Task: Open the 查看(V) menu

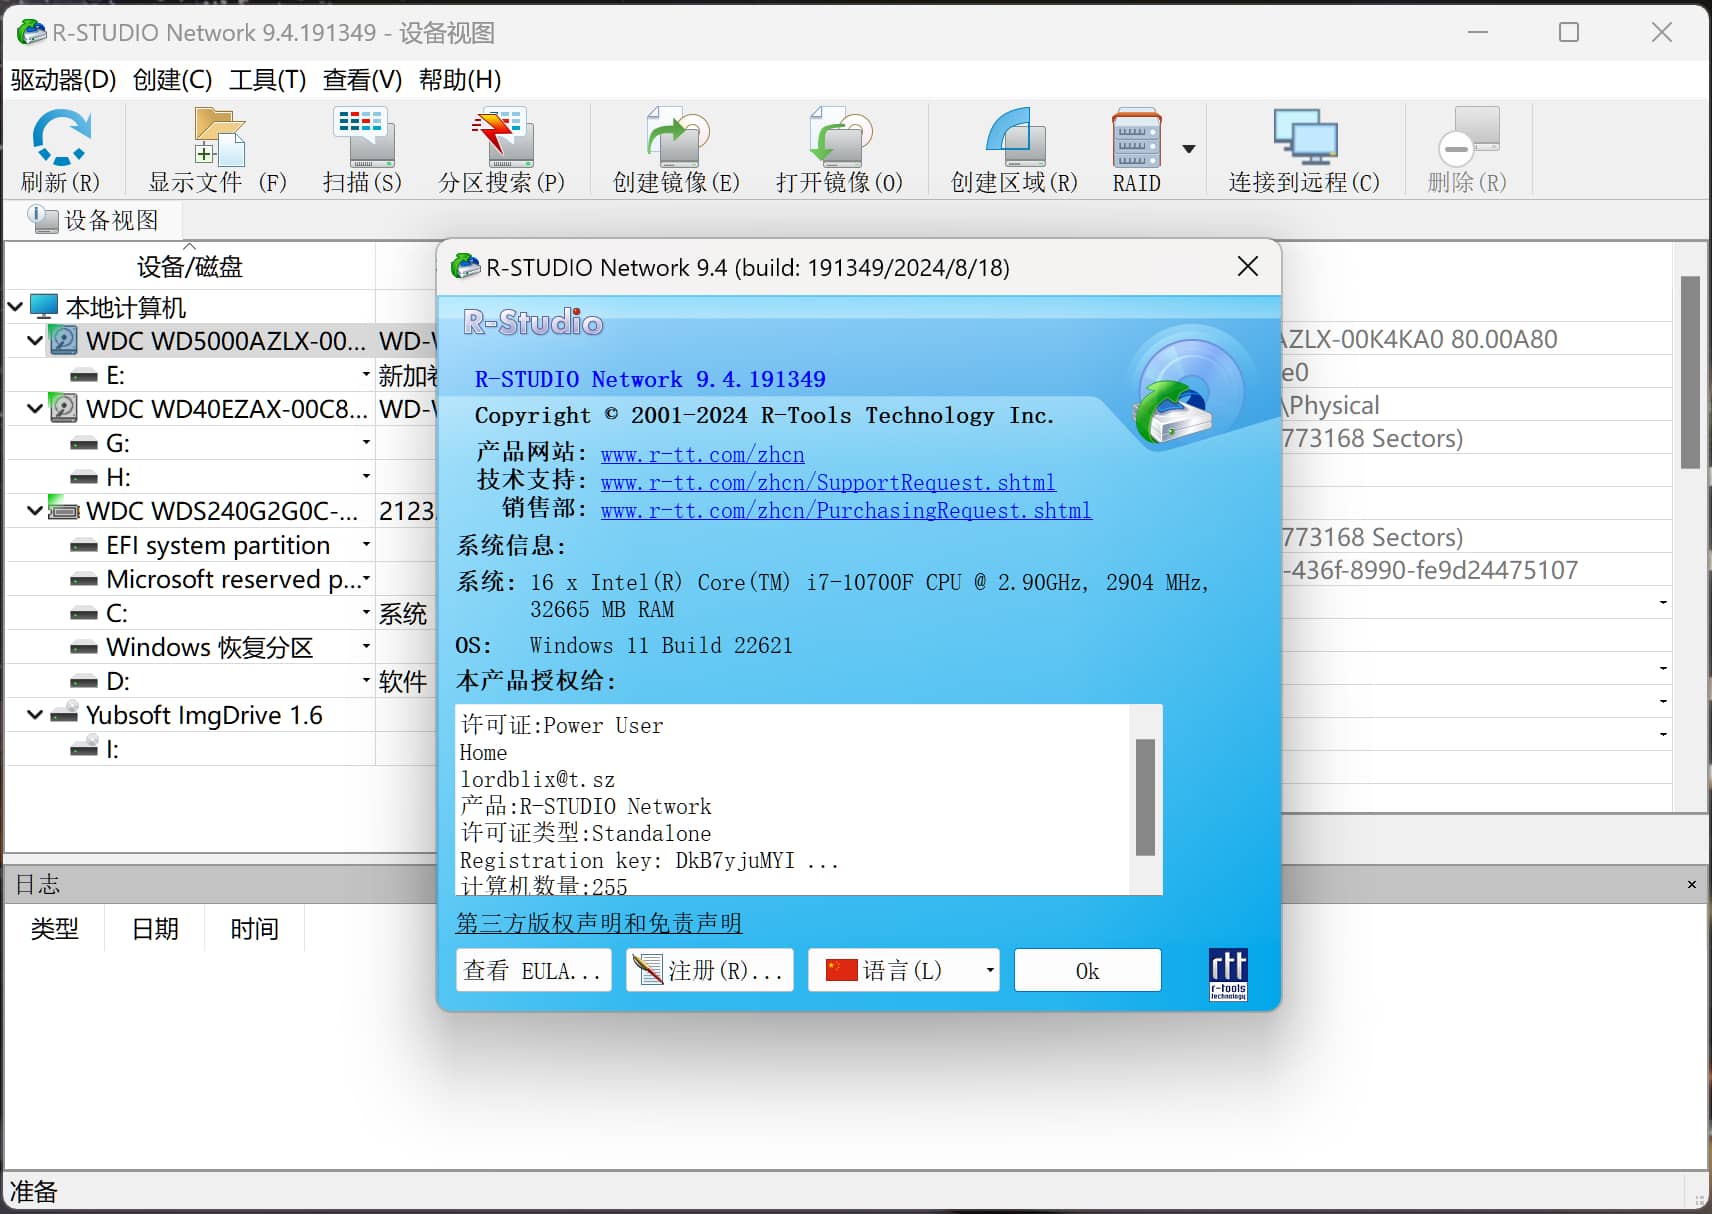Action: coord(360,80)
